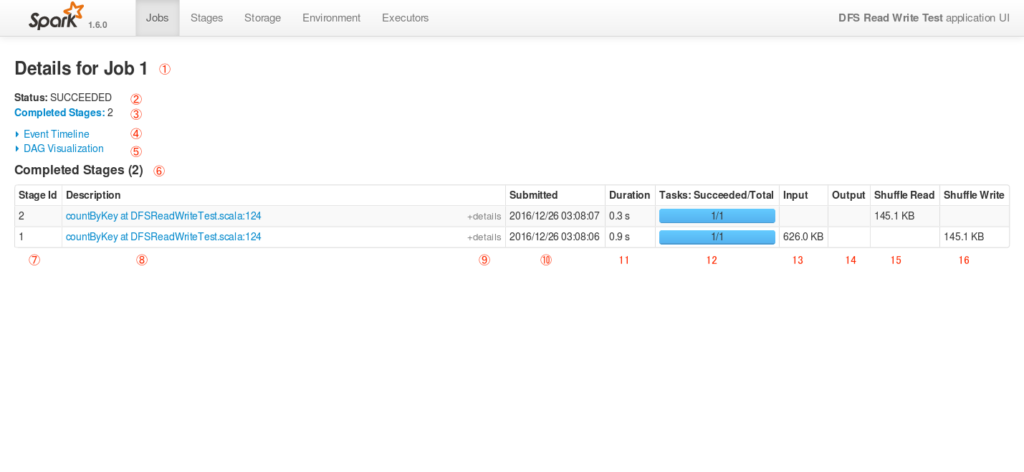Click the 626.0 KB input value
Viewport: 1024px width, 472px height.
pos(803,237)
